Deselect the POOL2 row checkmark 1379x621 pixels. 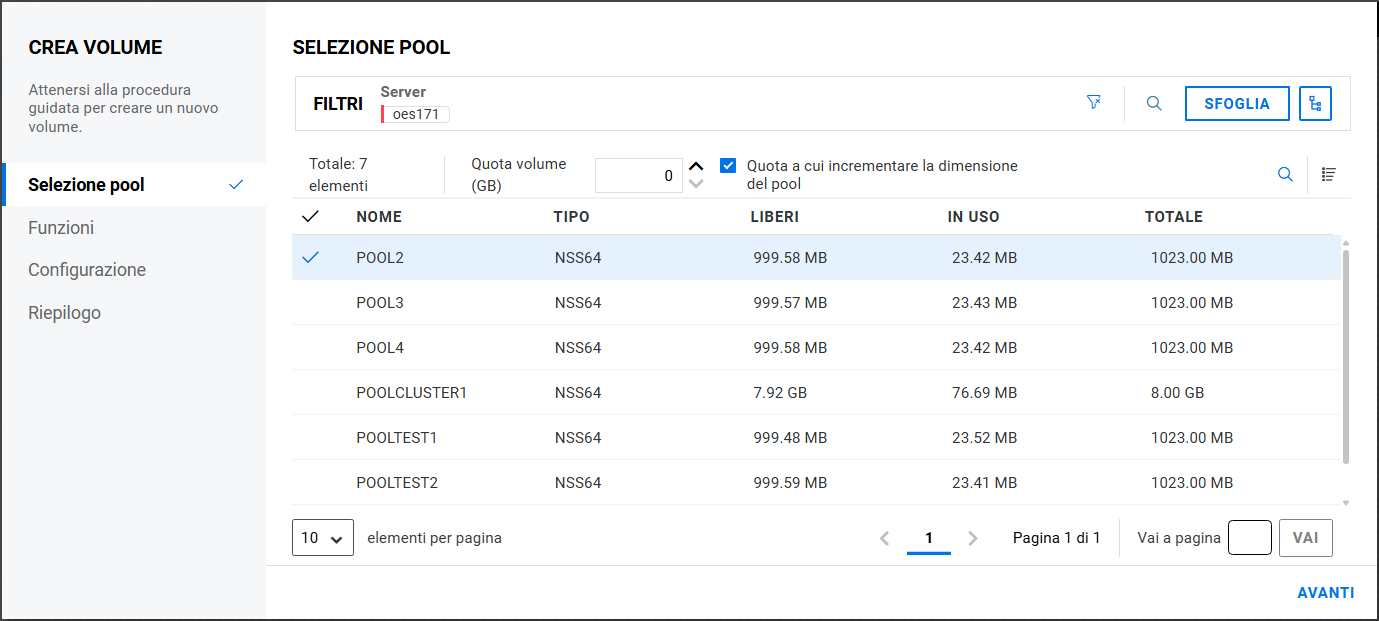(x=310, y=258)
